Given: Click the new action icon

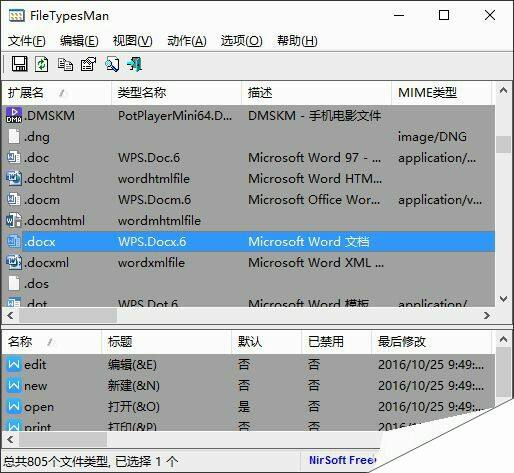Looking at the screenshot, I should tap(14, 386).
